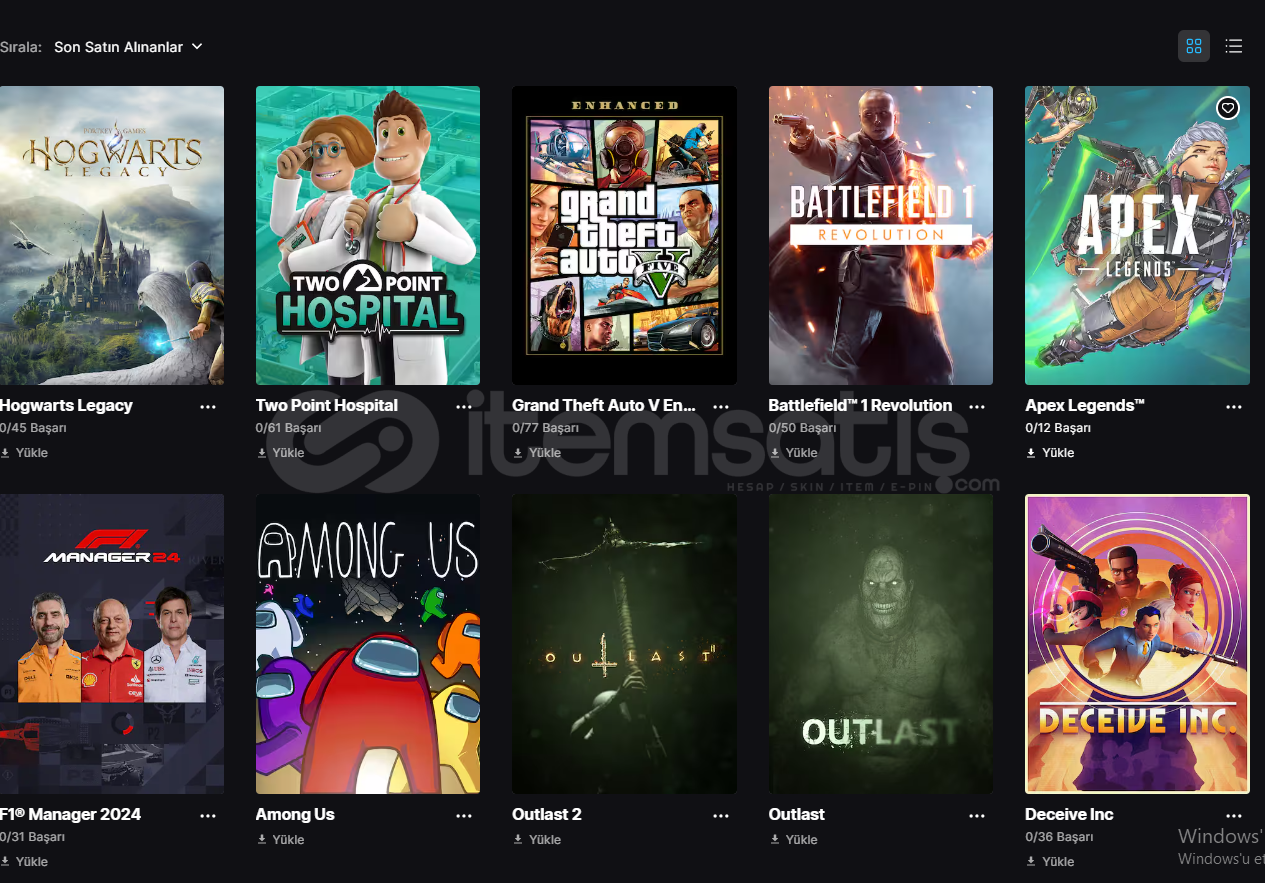Open F1 Manager 2024 three-dot menu
Screen dimensions: 1265x883
208,816
